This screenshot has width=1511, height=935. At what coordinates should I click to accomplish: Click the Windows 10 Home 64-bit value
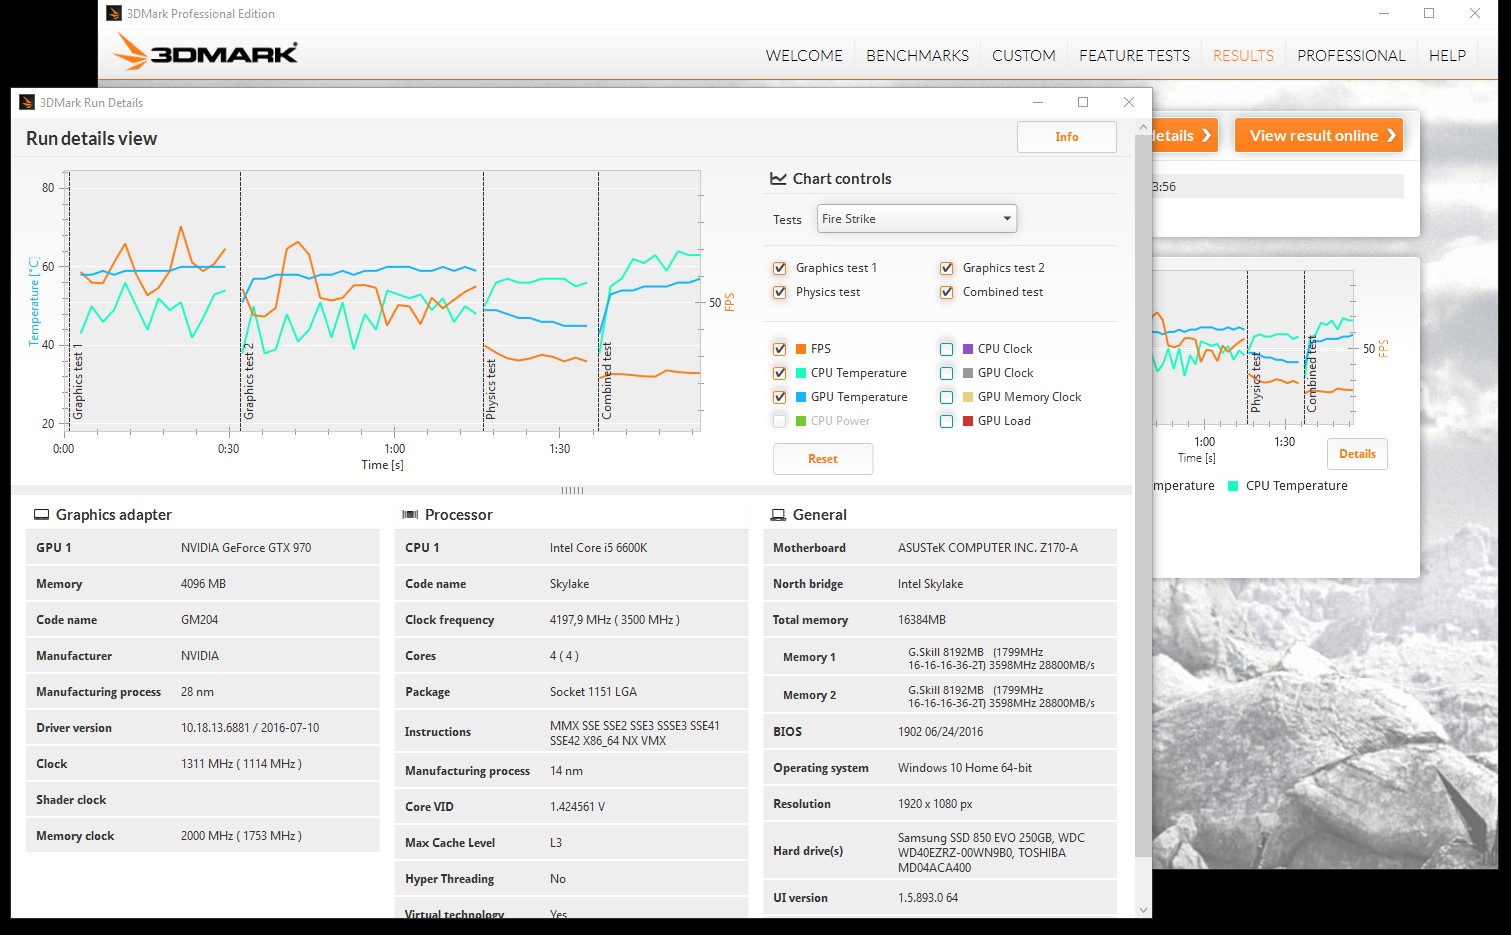(x=965, y=768)
